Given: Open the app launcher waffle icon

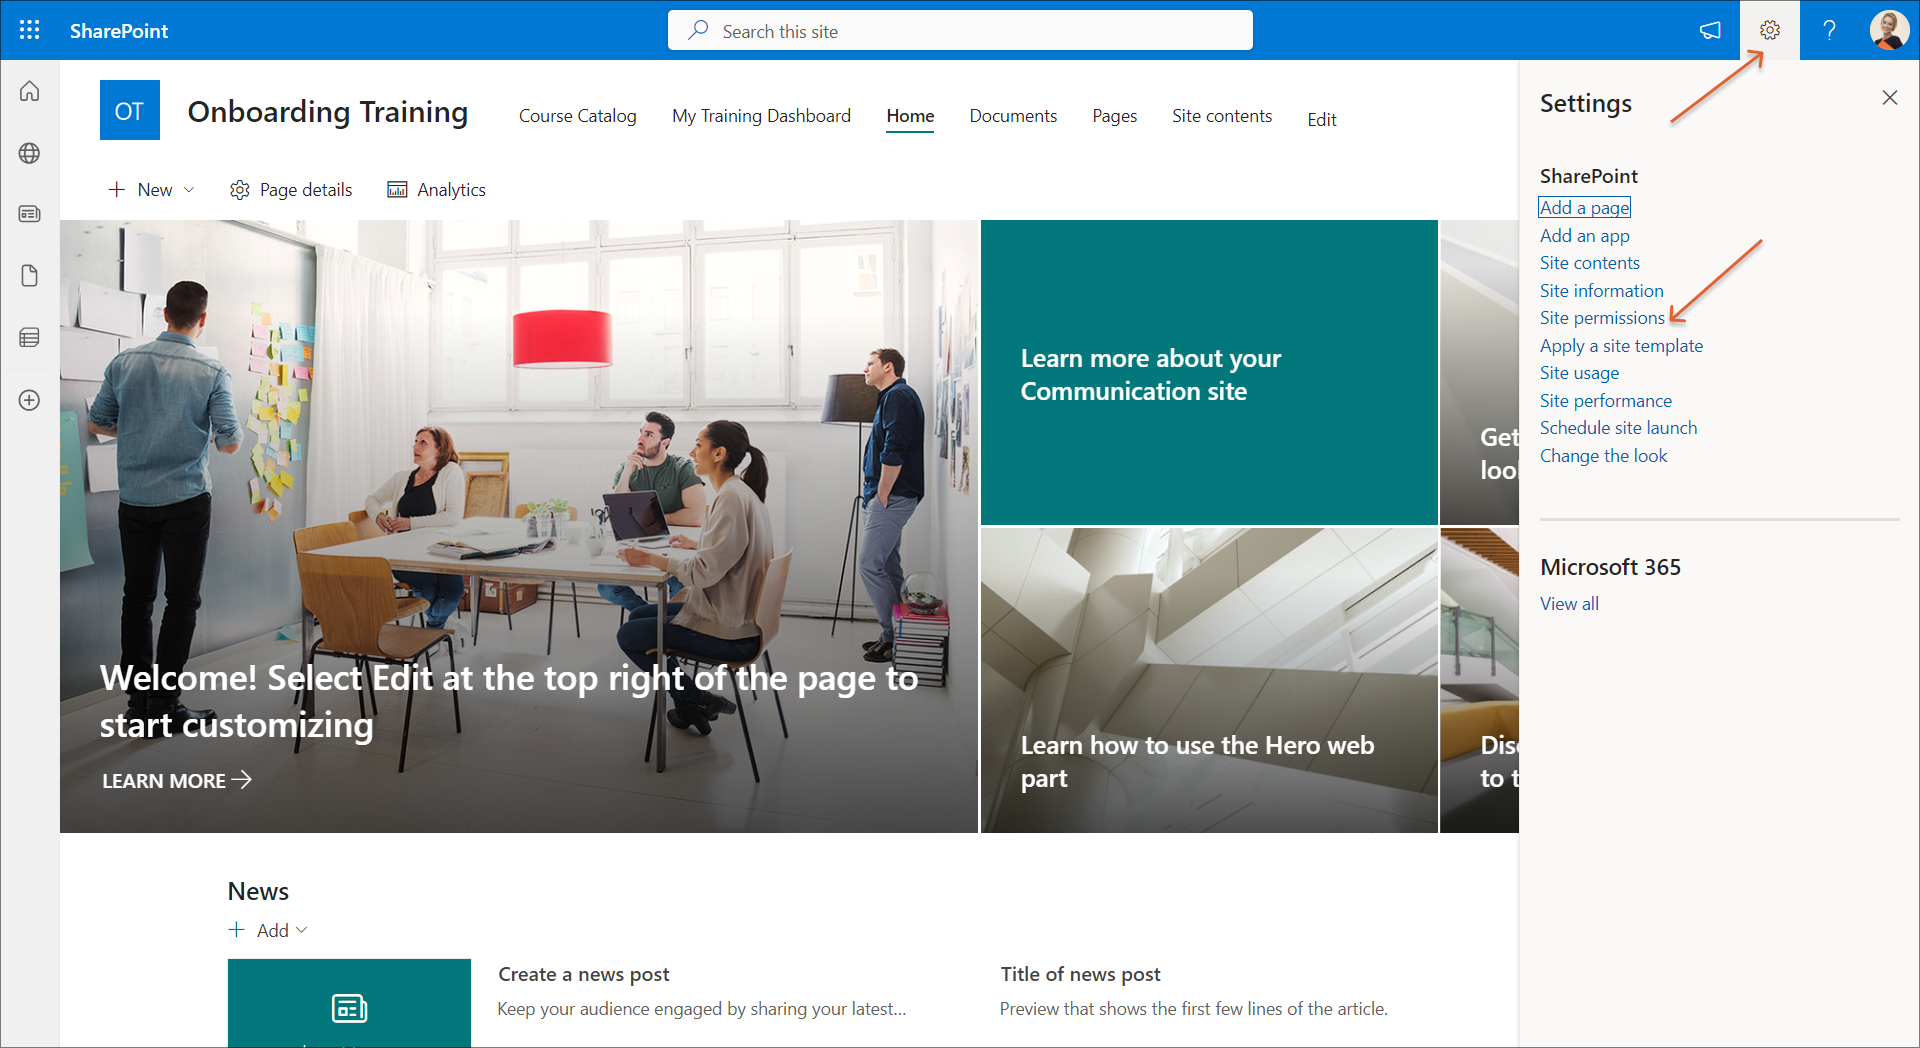Looking at the screenshot, I should pos(30,30).
